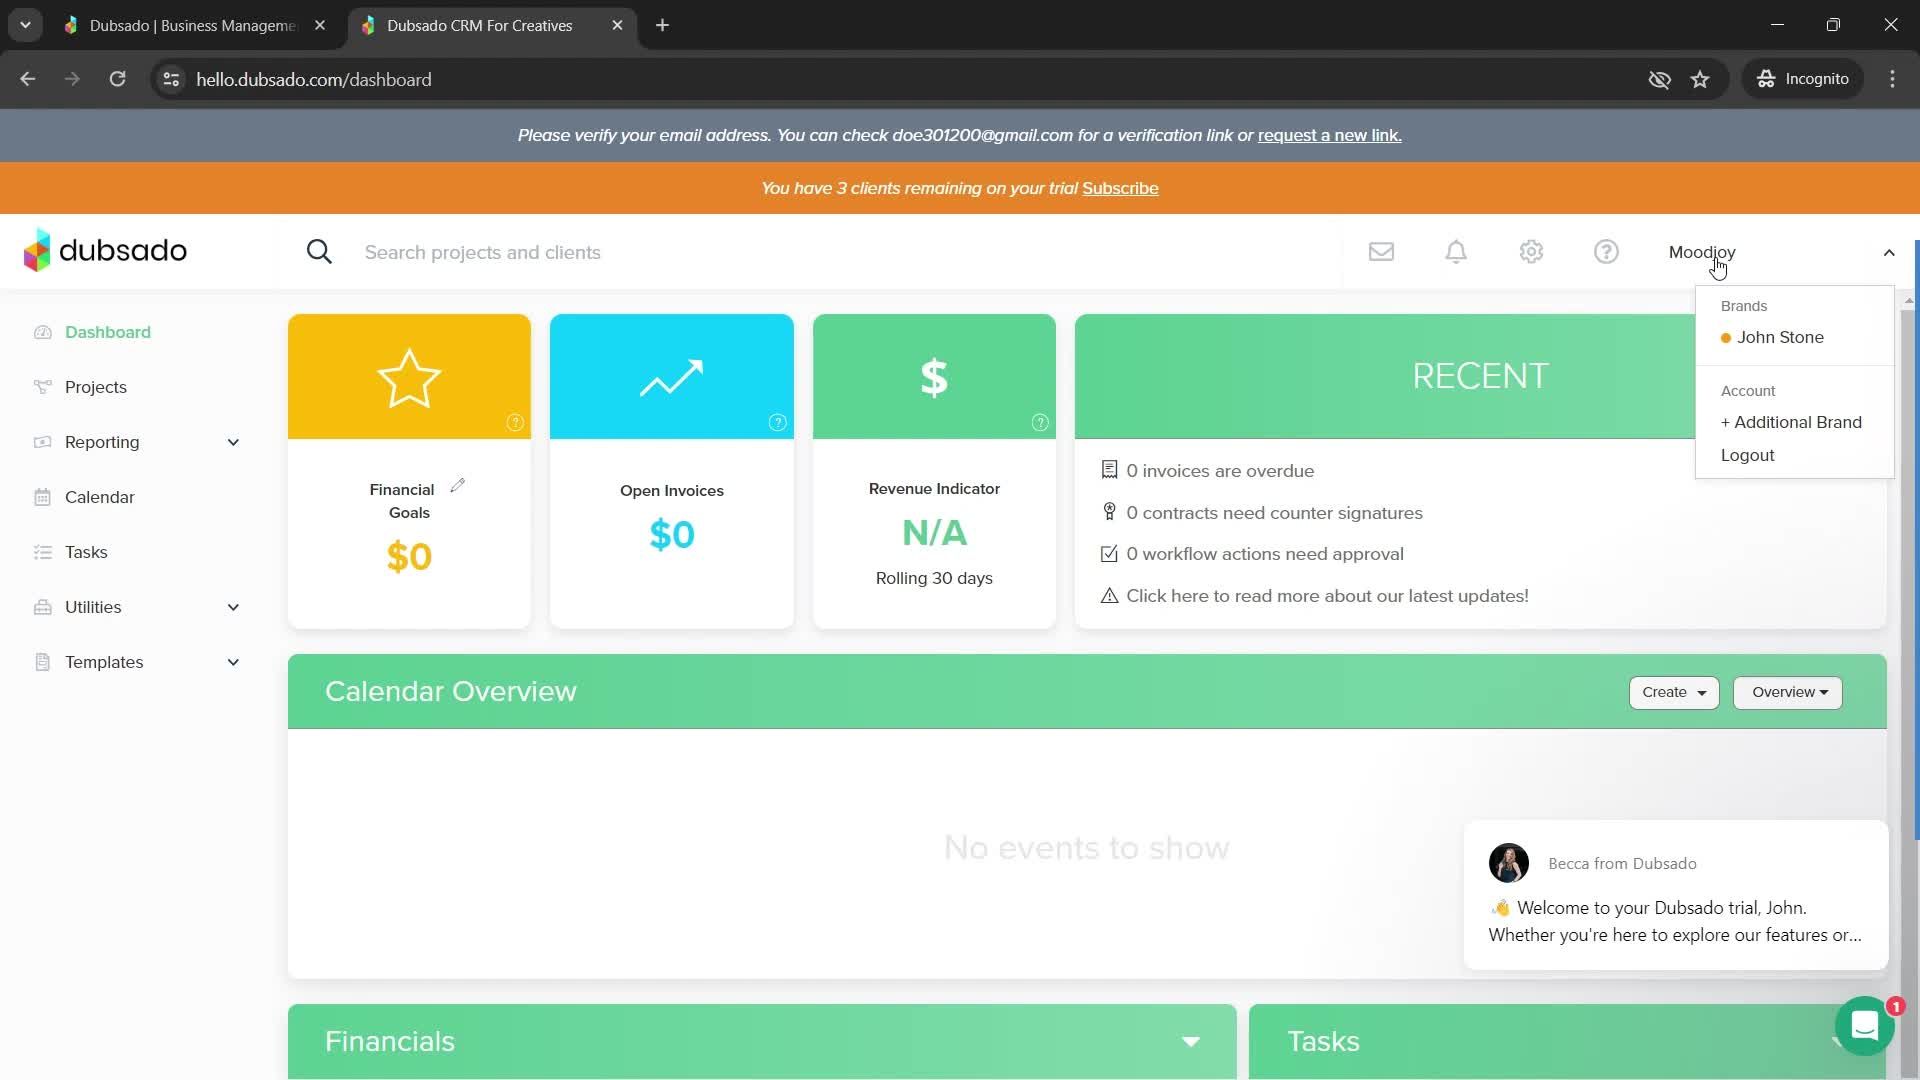Close the Dubsado CRM For Creatives tab
This screenshot has height=1080, width=1920.
coord(617,25)
